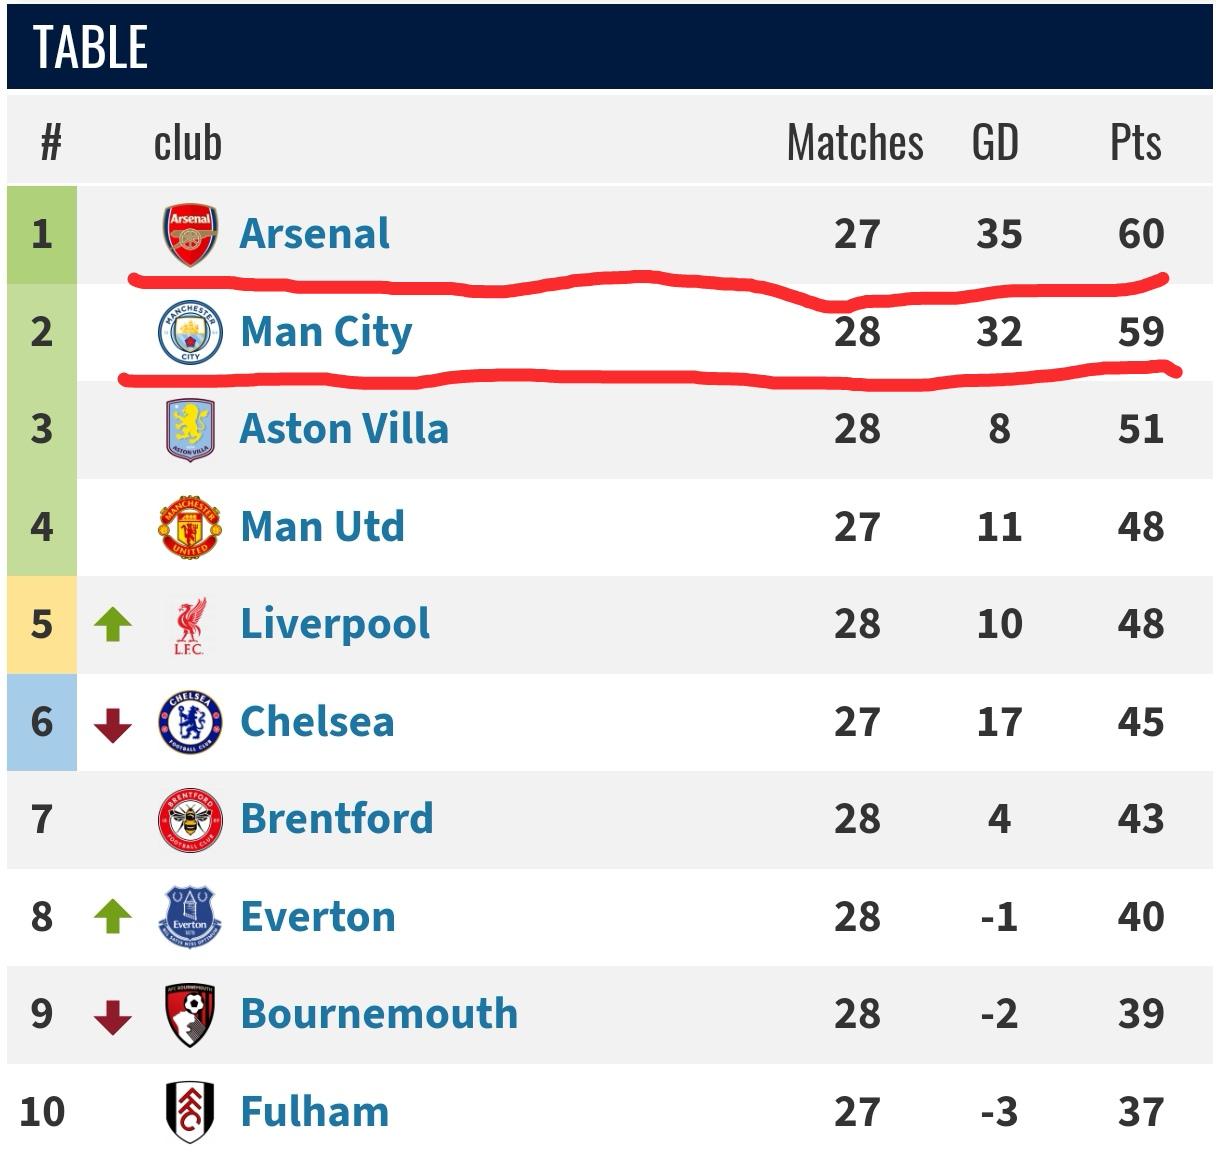Open the Brentford team link
Viewport: 1216px width, 1169px height.
[337, 819]
